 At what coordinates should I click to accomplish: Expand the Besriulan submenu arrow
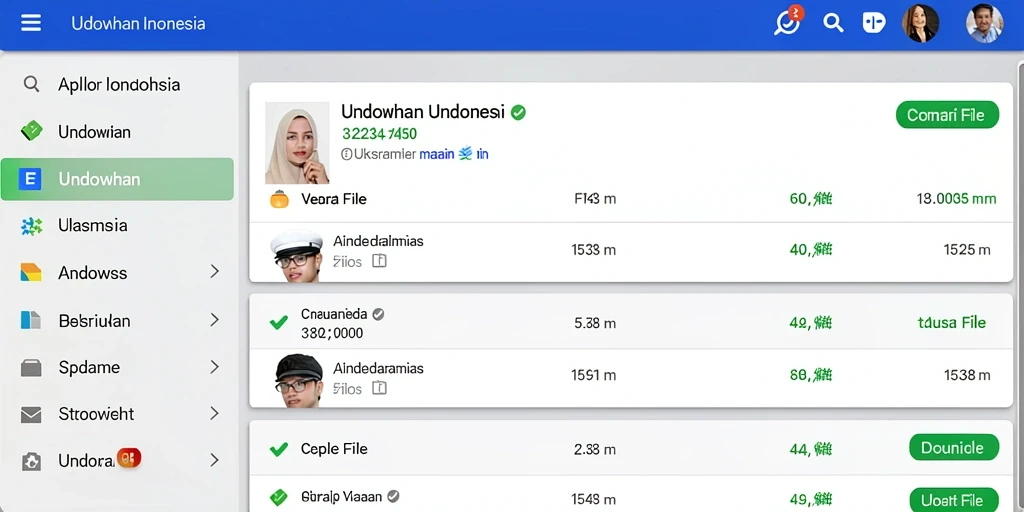pyautogui.click(x=214, y=320)
